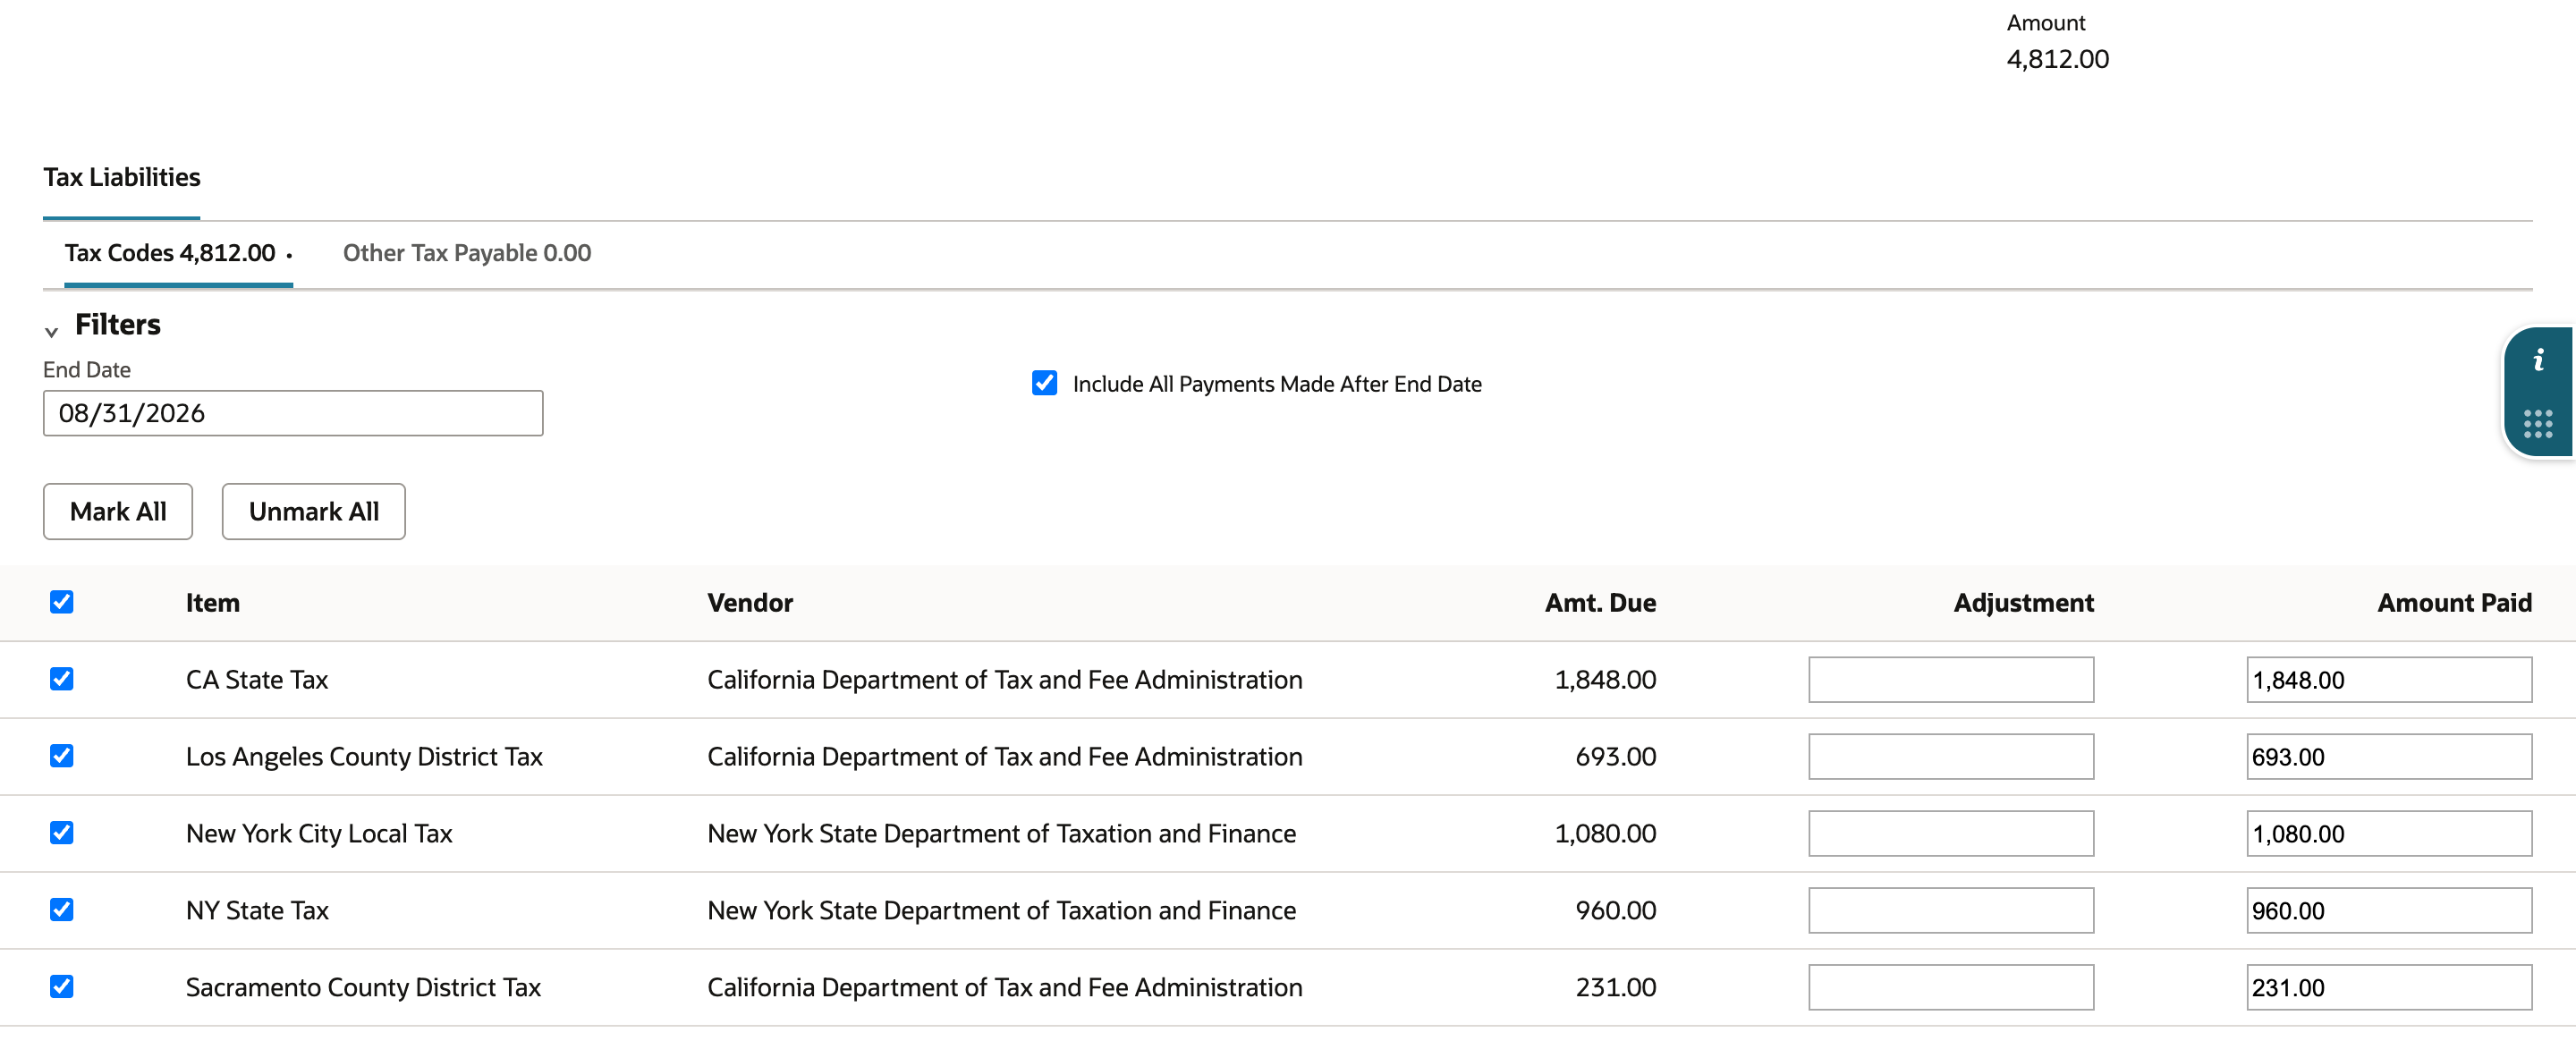Click the Adjustment column header
Screen dimensions: 2576x1041
click(2023, 602)
